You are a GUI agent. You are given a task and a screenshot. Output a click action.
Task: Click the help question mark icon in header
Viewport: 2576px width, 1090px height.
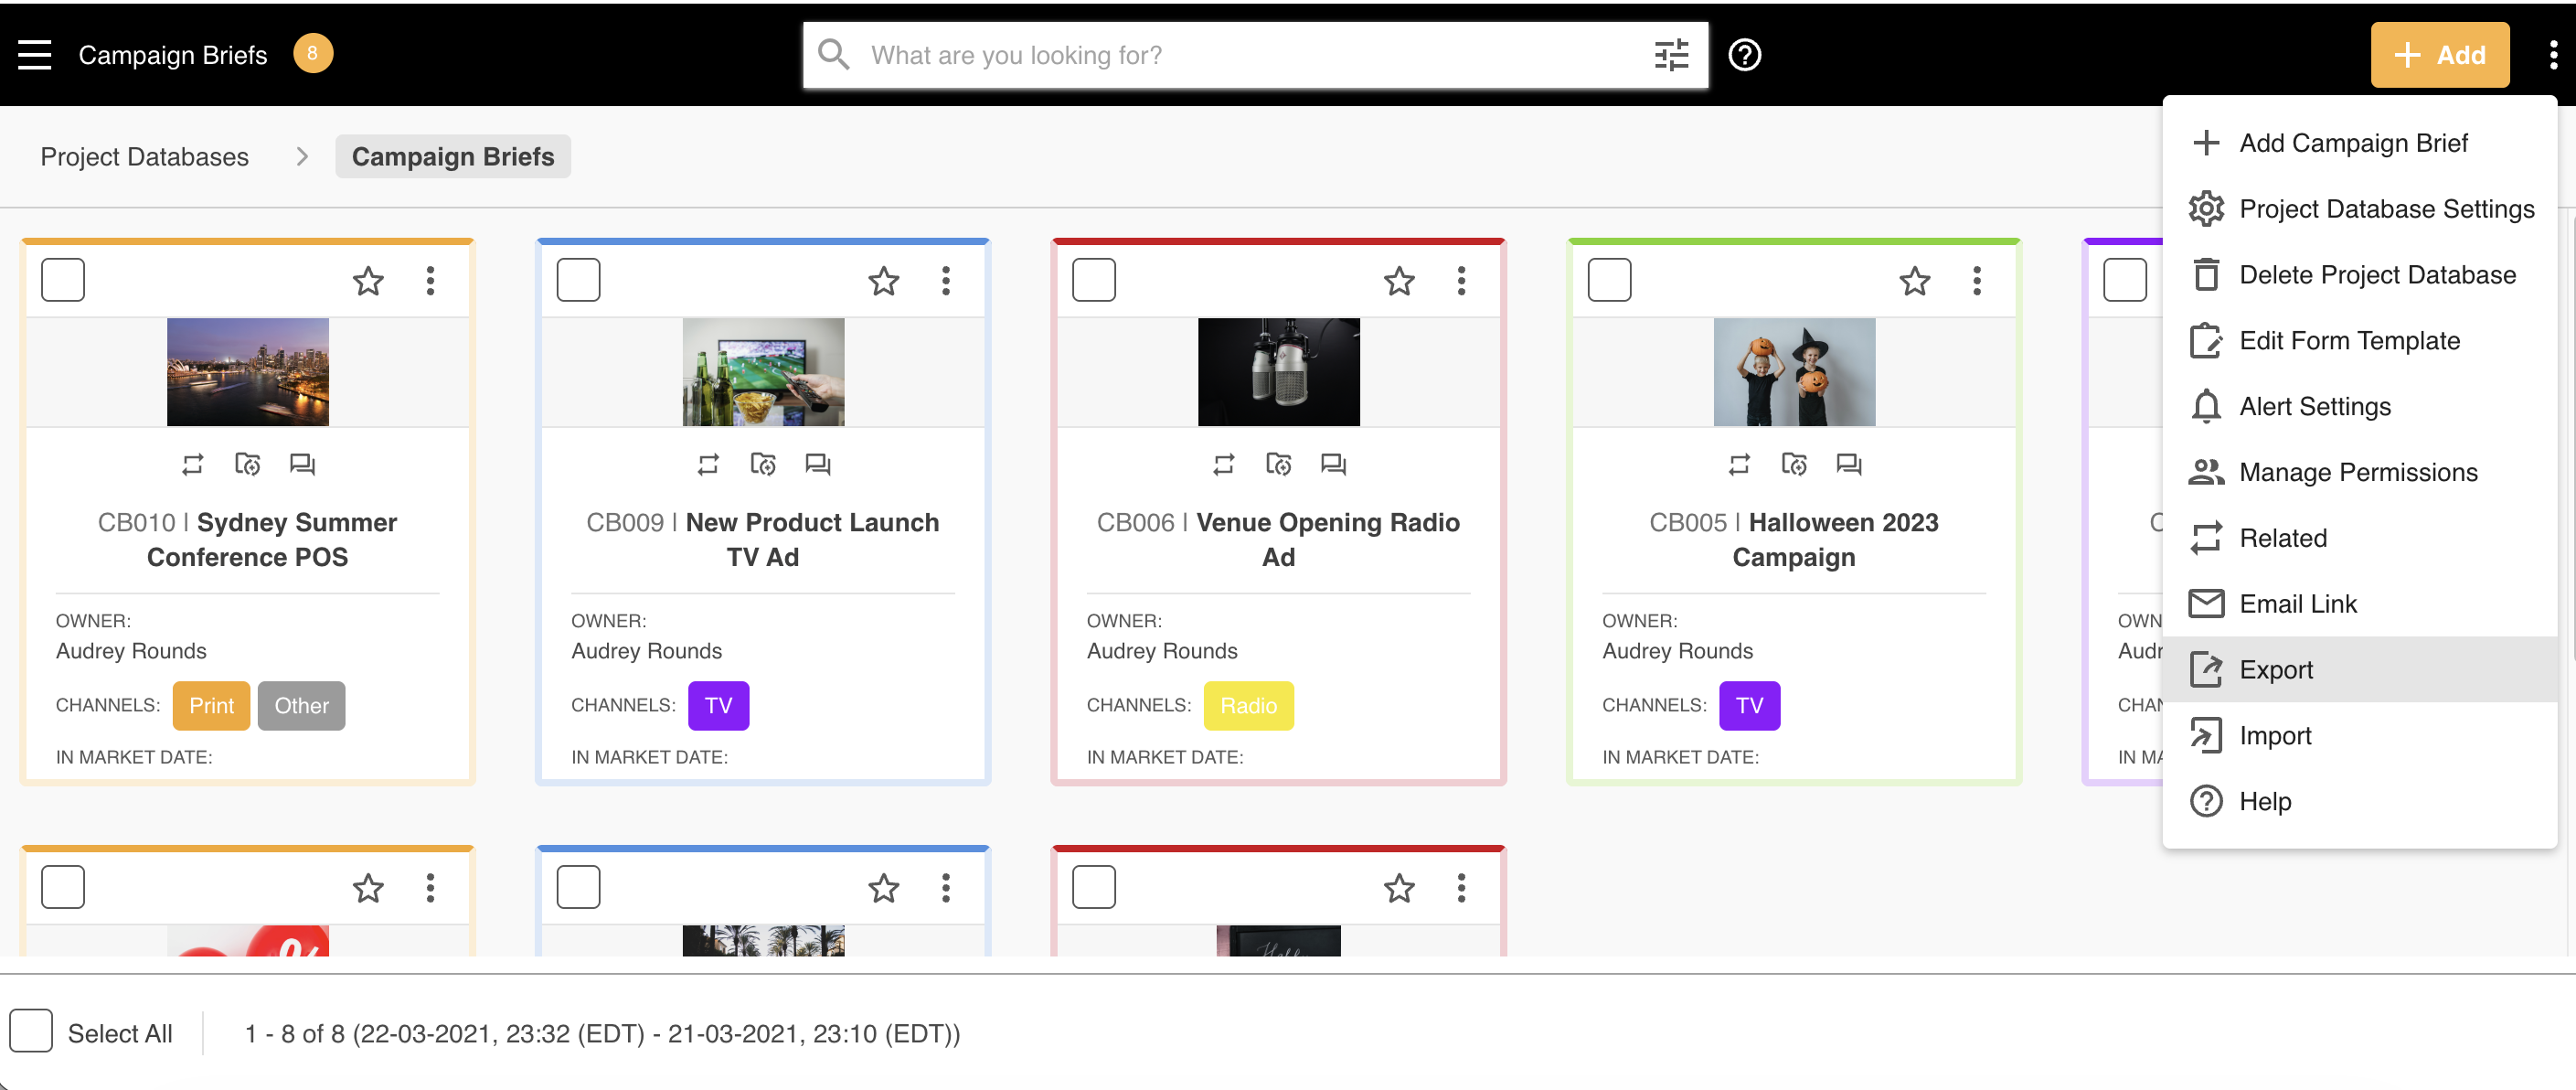pyautogui.click(x=1744, y=55)
